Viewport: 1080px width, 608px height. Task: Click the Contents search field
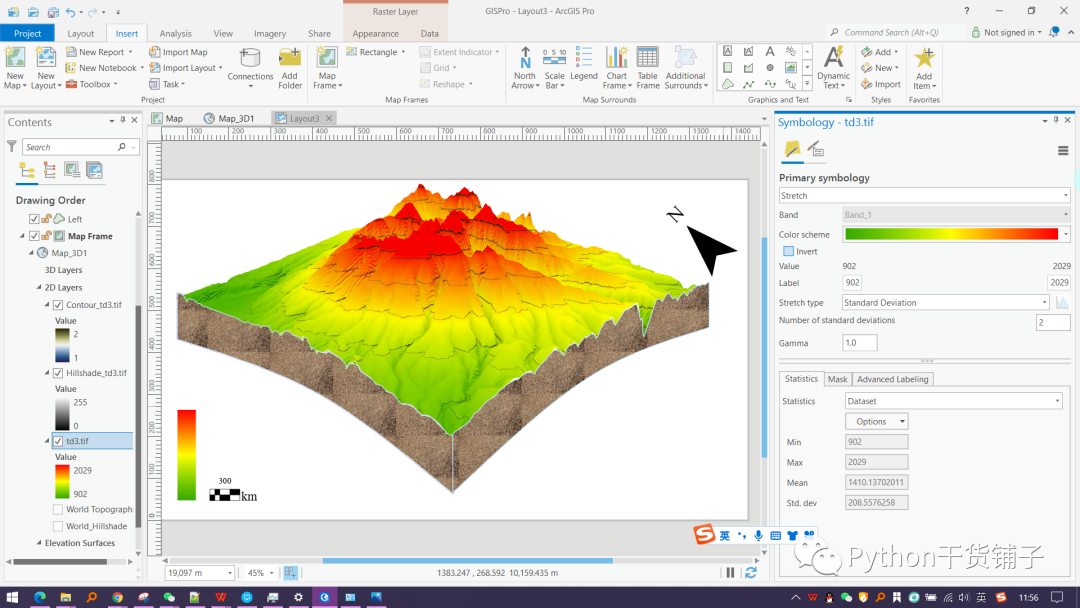[x=69, y=147]
